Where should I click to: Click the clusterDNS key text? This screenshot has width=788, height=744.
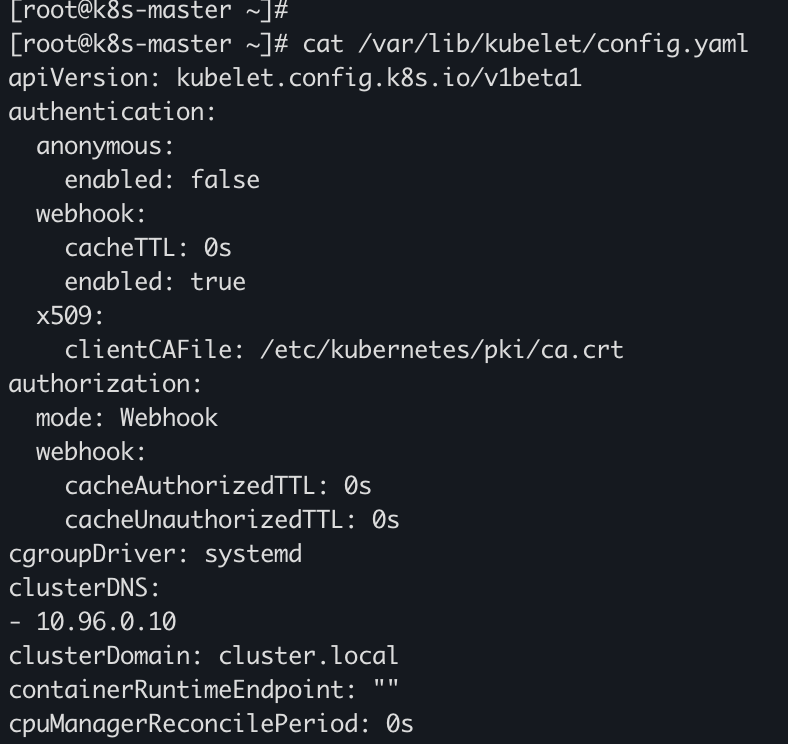(84, 588)
